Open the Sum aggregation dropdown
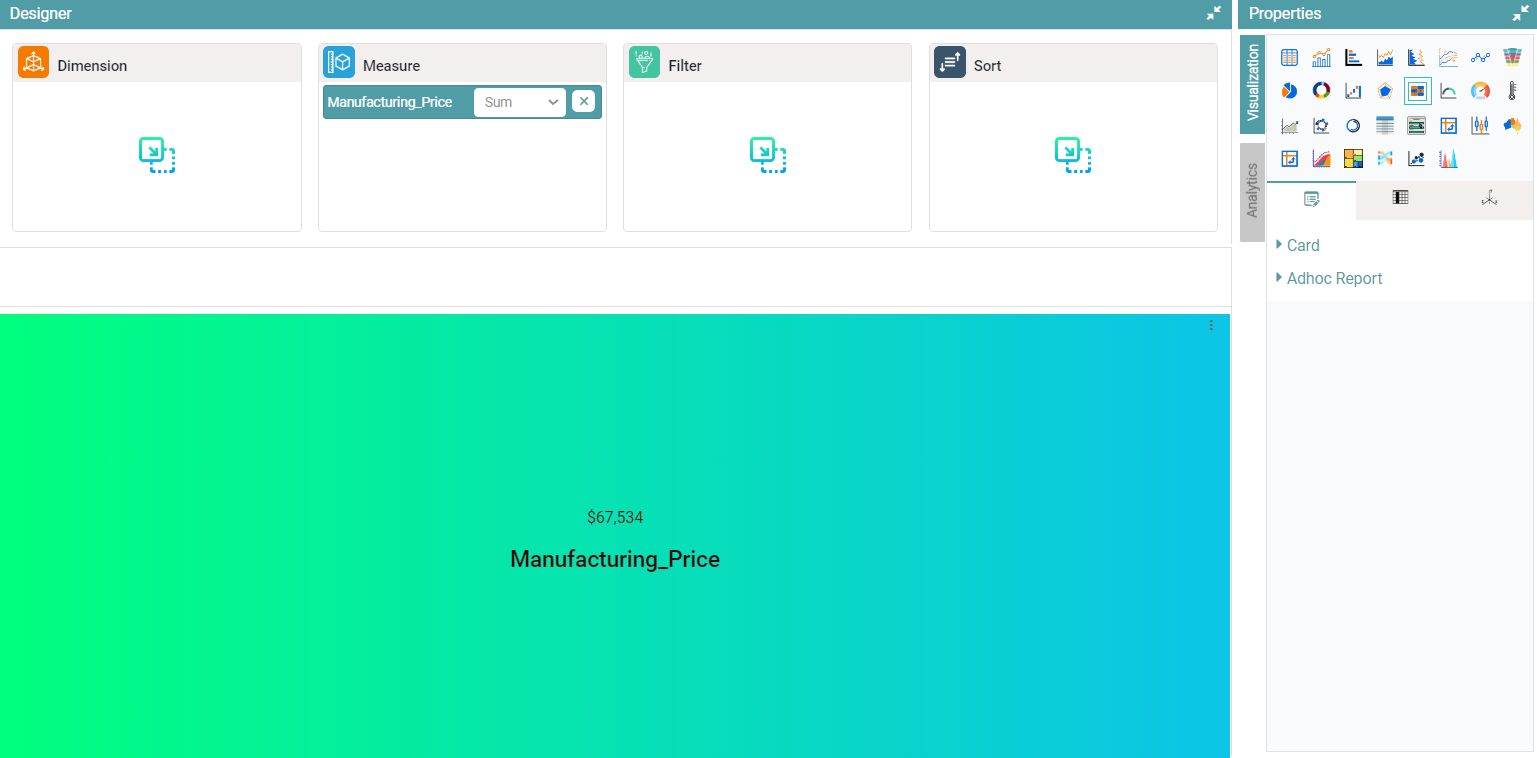Viewport: 1537px width, 758px height. [520, 102]
